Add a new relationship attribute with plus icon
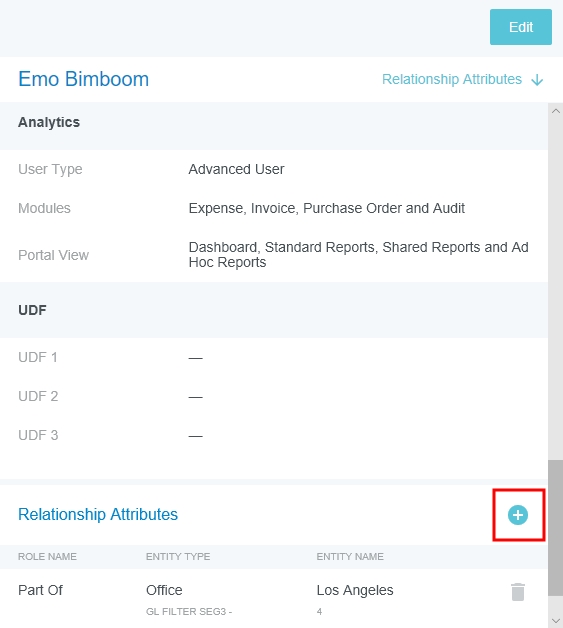 518,515
